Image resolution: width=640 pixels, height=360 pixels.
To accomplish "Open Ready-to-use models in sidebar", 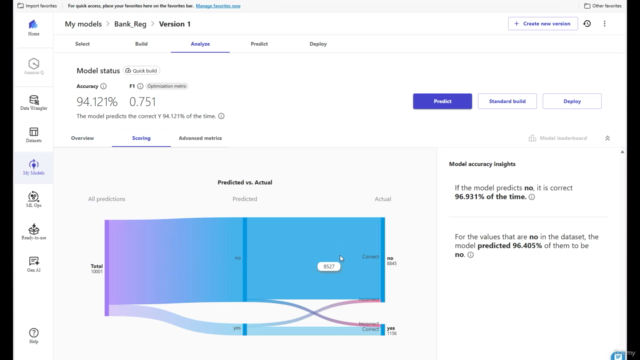I will (x=33, y=232).
